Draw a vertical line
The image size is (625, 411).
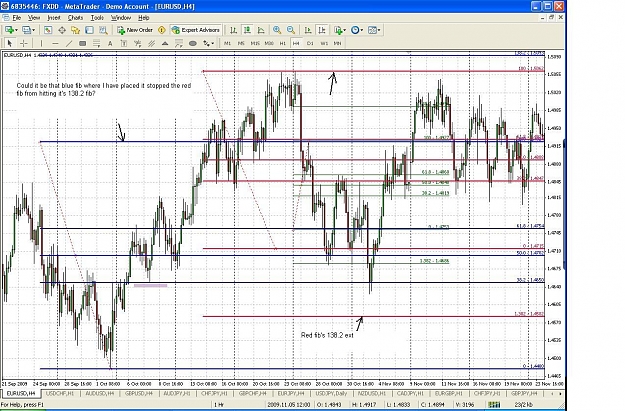[x=41, y=43]
